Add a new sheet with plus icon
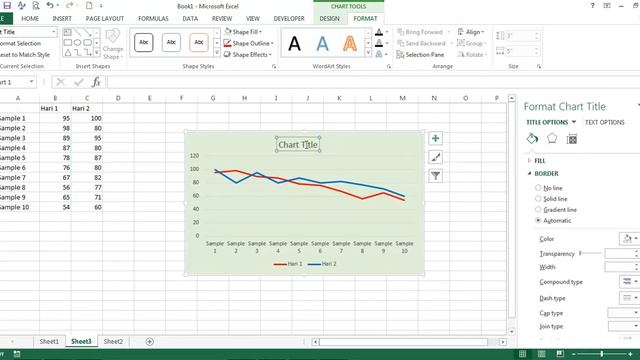This screenshot has height=360, width=640. (x=149, y=342)
